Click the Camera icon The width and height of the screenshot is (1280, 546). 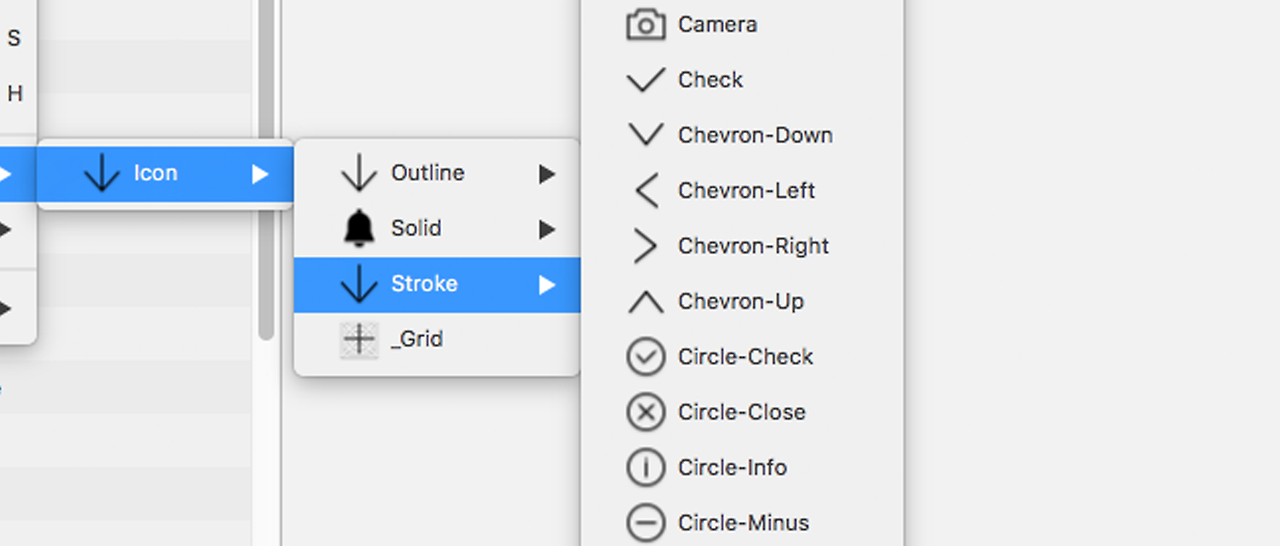coord(646,25)
